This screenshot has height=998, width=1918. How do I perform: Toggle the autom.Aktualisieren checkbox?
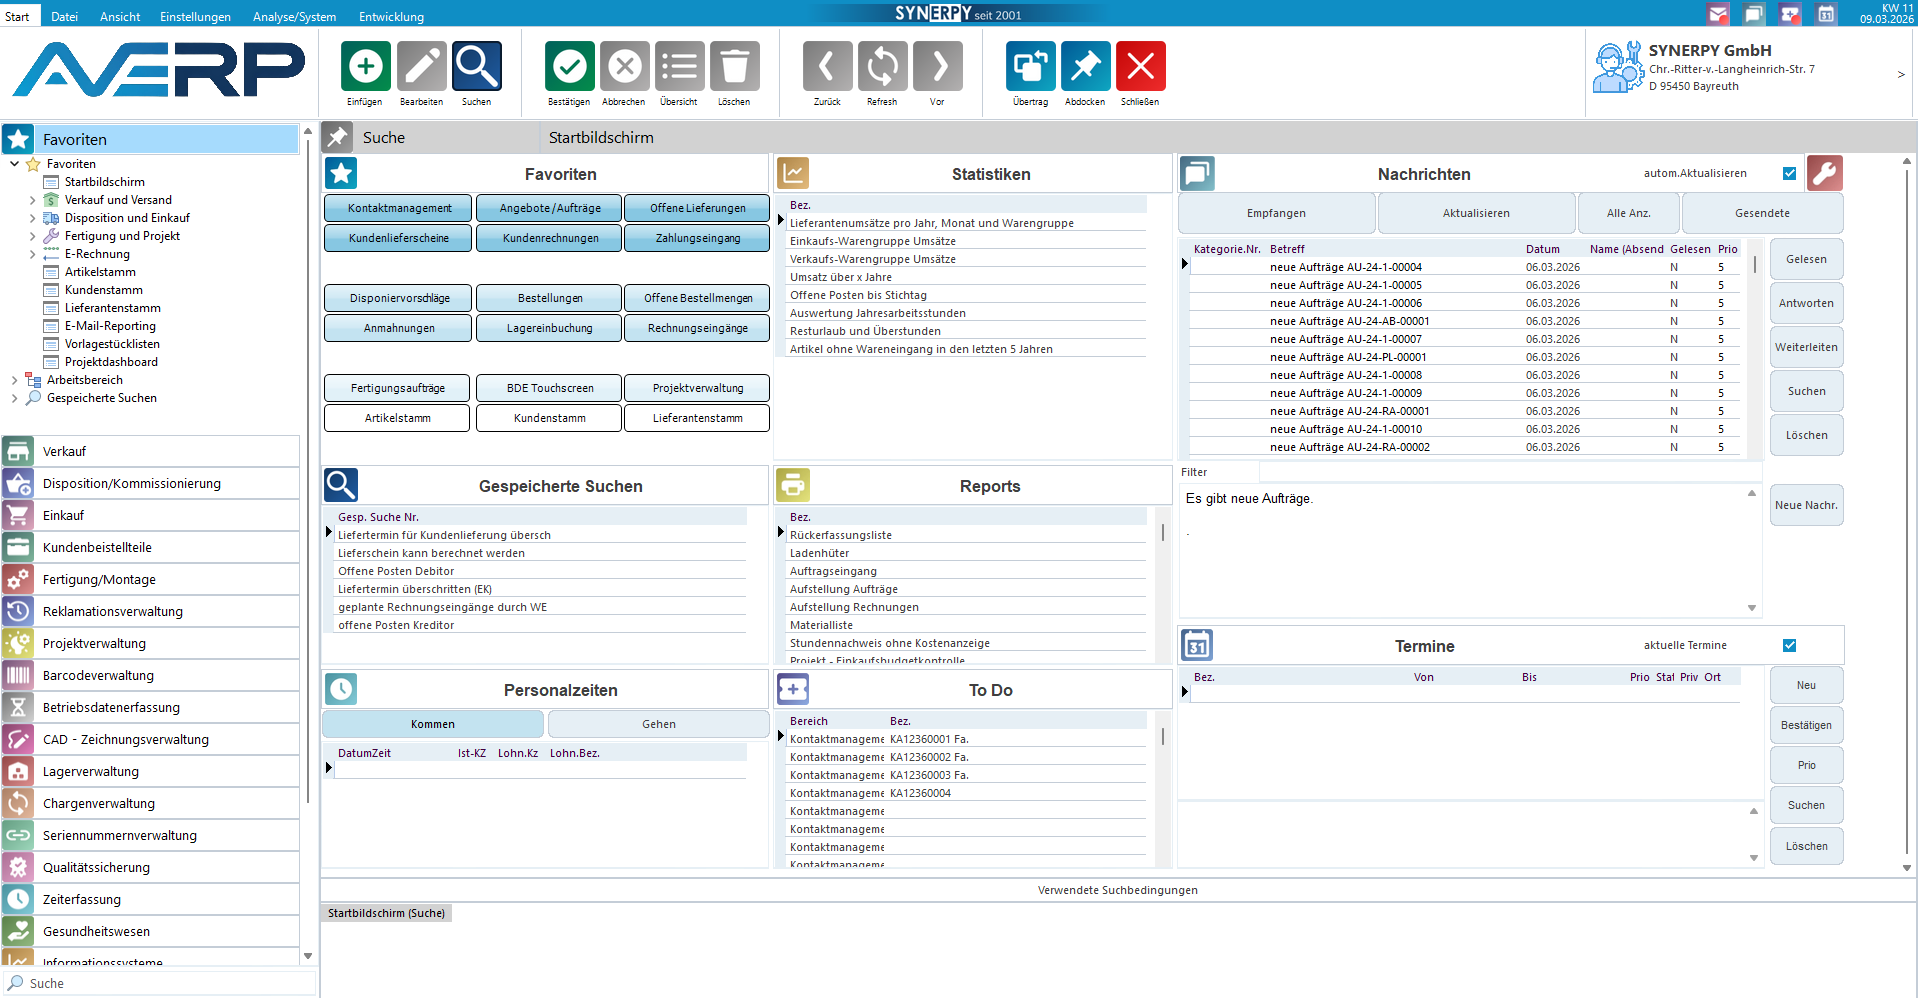click(x=1789, y=173)
